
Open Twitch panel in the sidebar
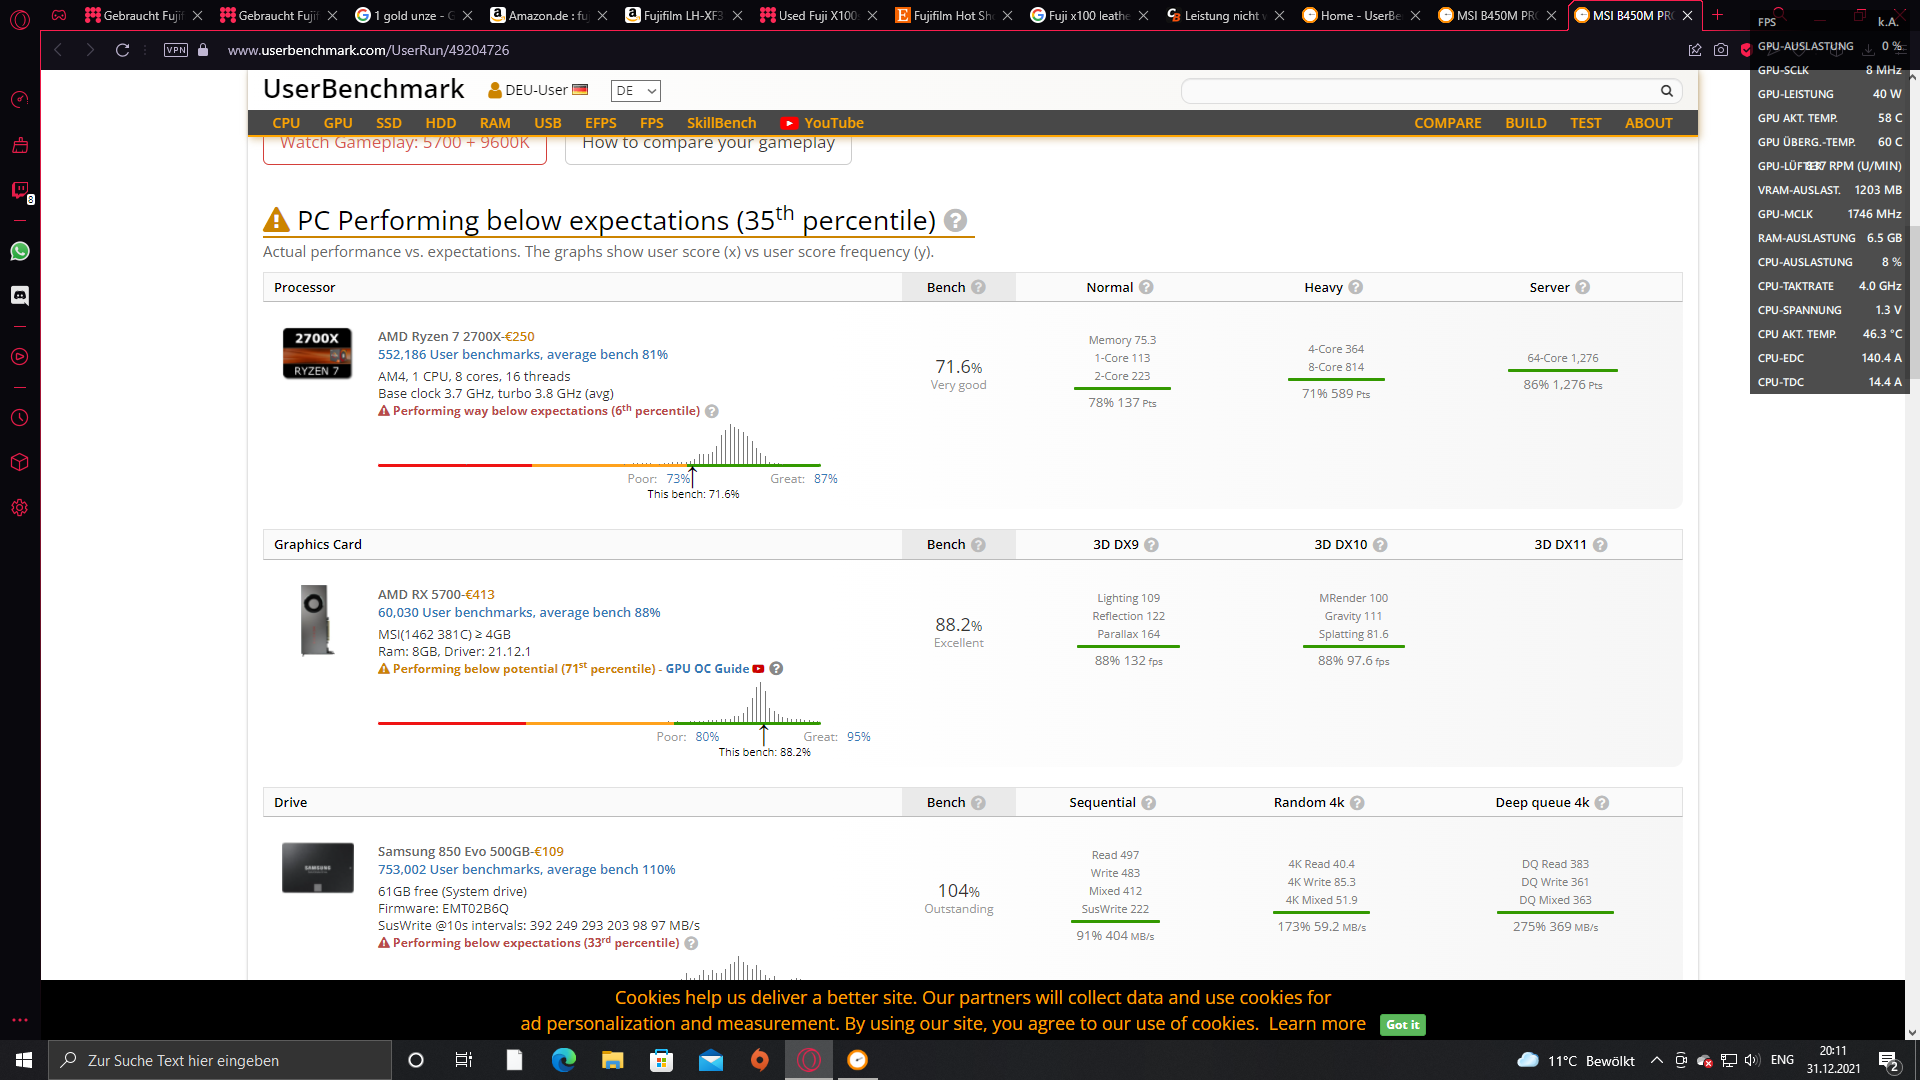pyautogui.click(x=20, y=190)
